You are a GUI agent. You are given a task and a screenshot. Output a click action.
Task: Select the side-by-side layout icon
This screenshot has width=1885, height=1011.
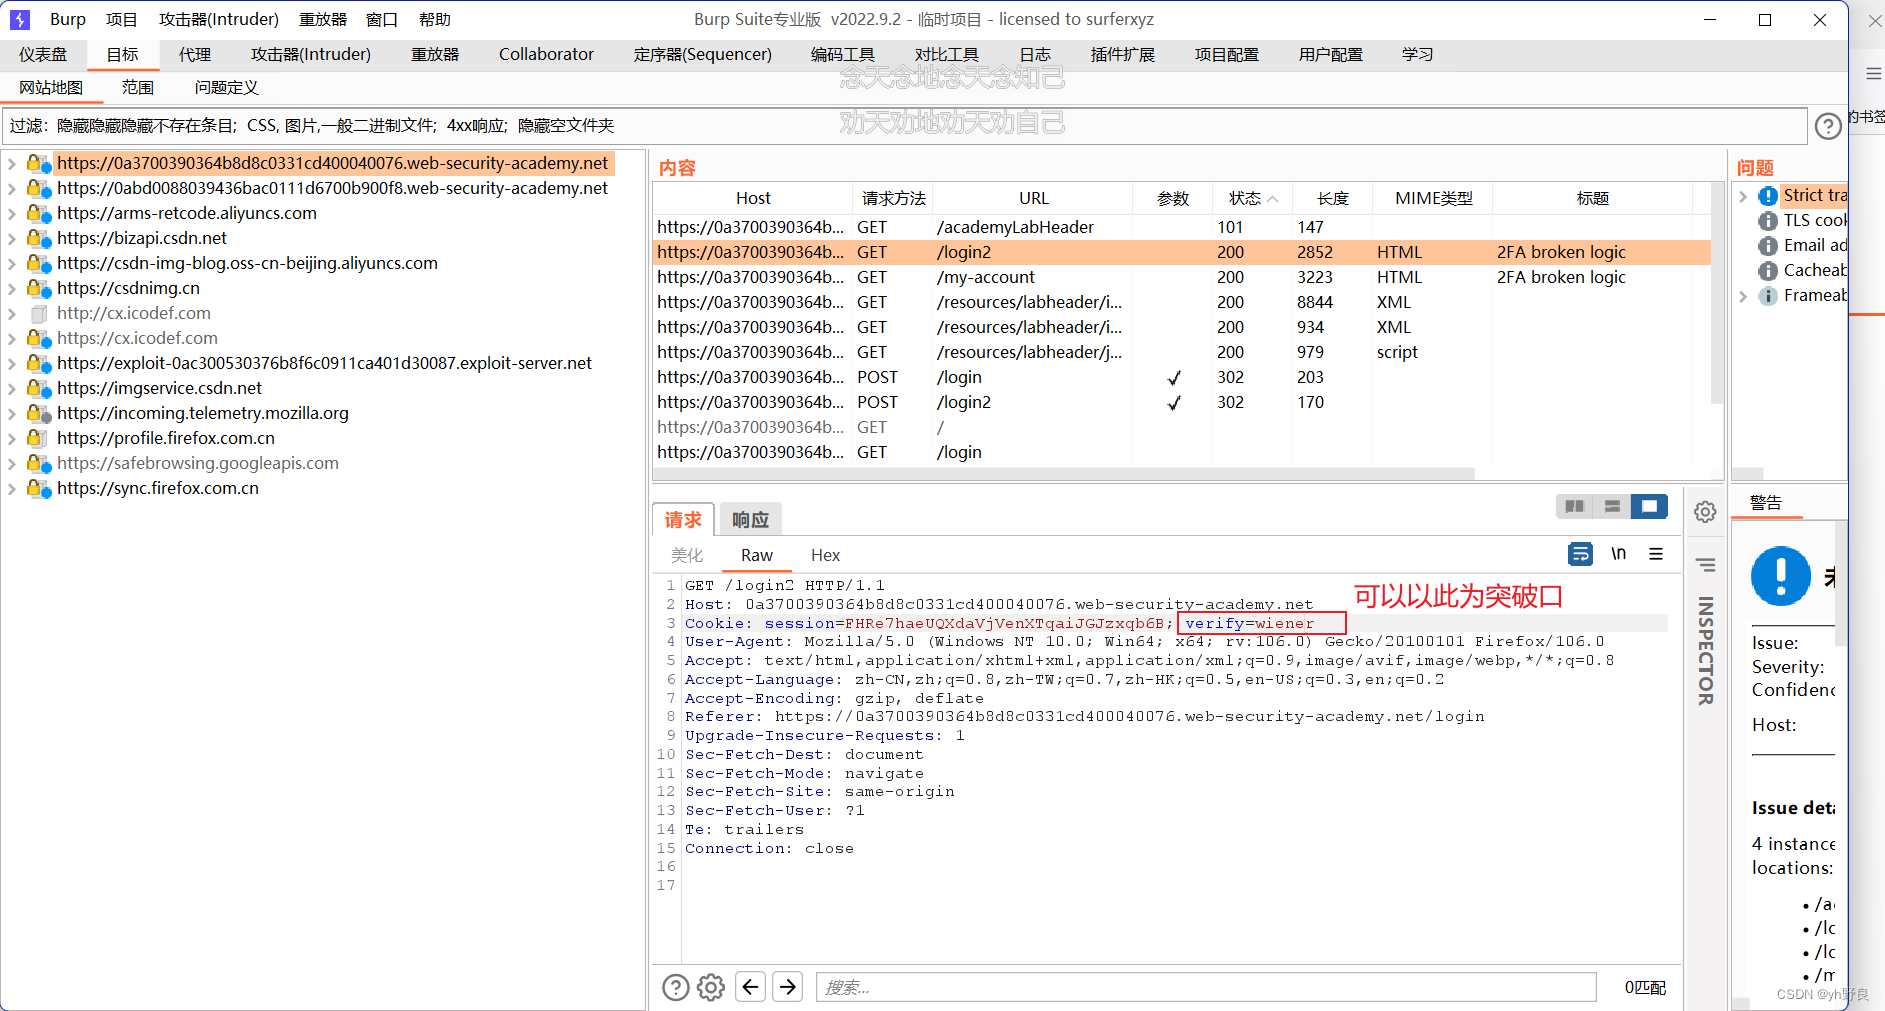1574,506
